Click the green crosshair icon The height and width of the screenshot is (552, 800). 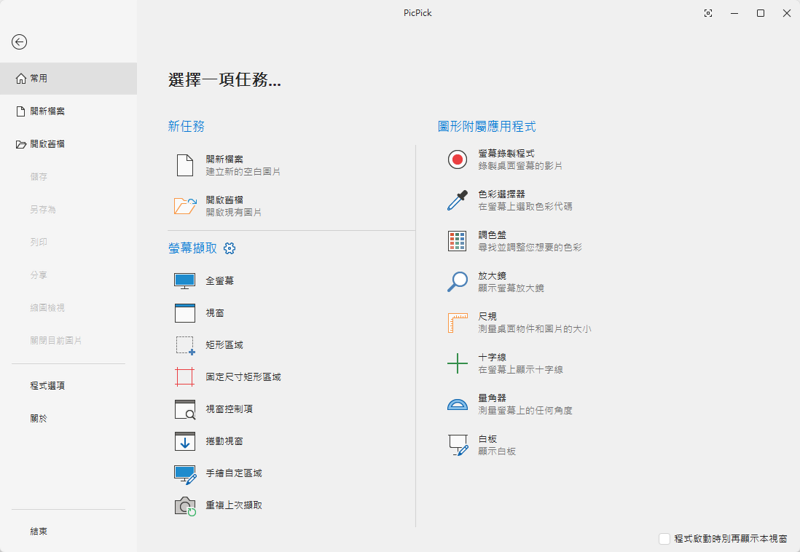coord(457,363)
